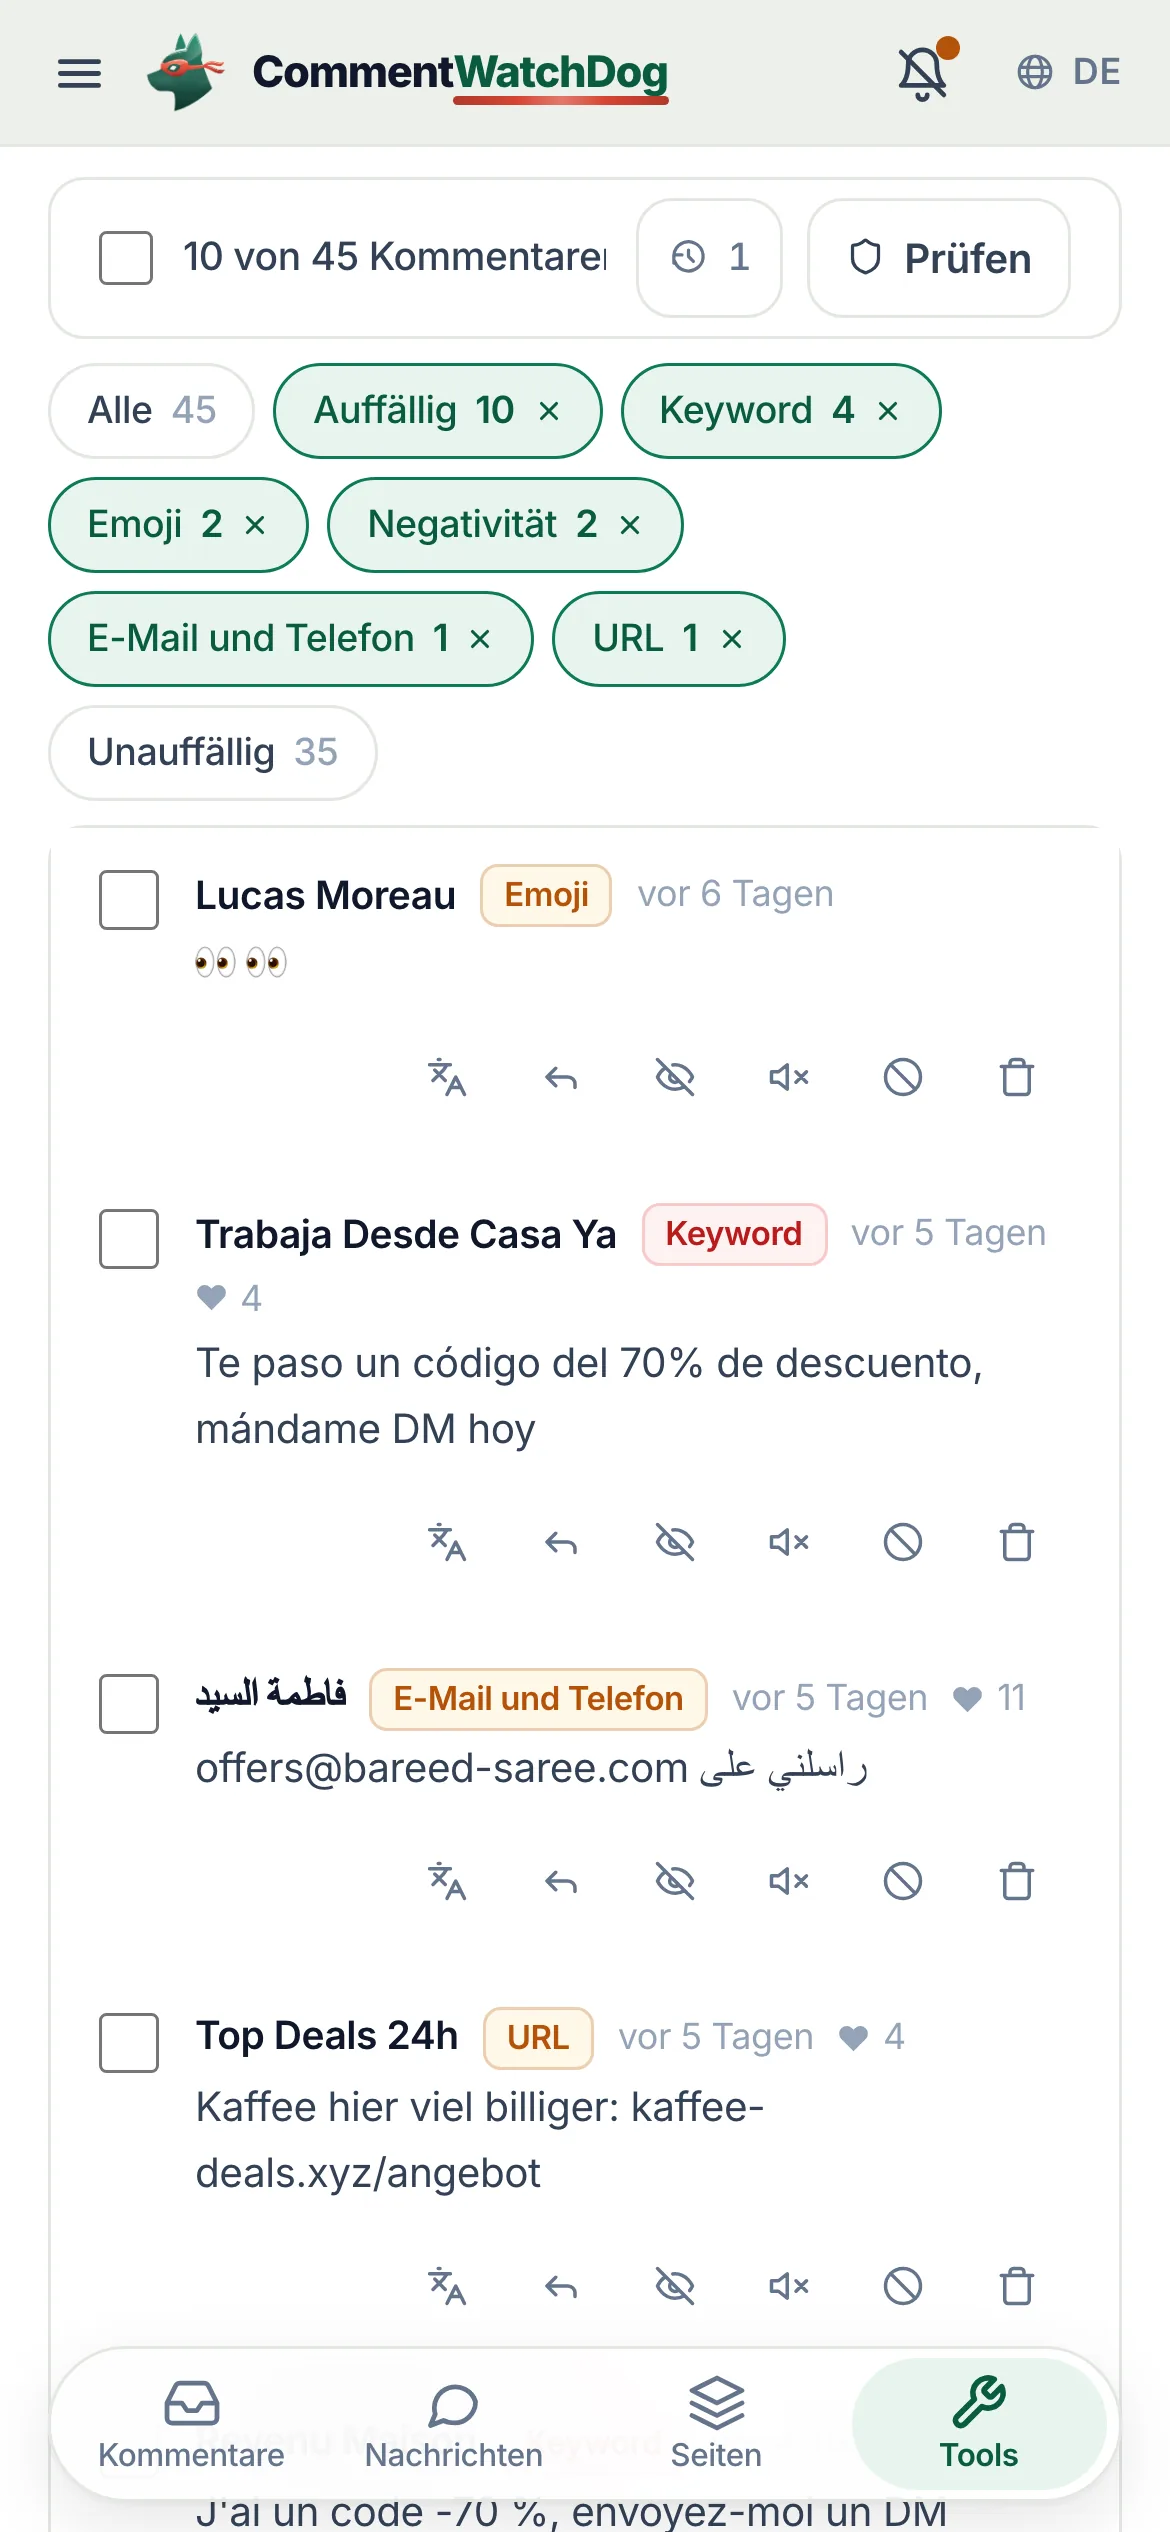The height and width of the screenshot is (2532, 1170).
Task: Remove the Keyword filter chip
Action: (x=888, y=411)
